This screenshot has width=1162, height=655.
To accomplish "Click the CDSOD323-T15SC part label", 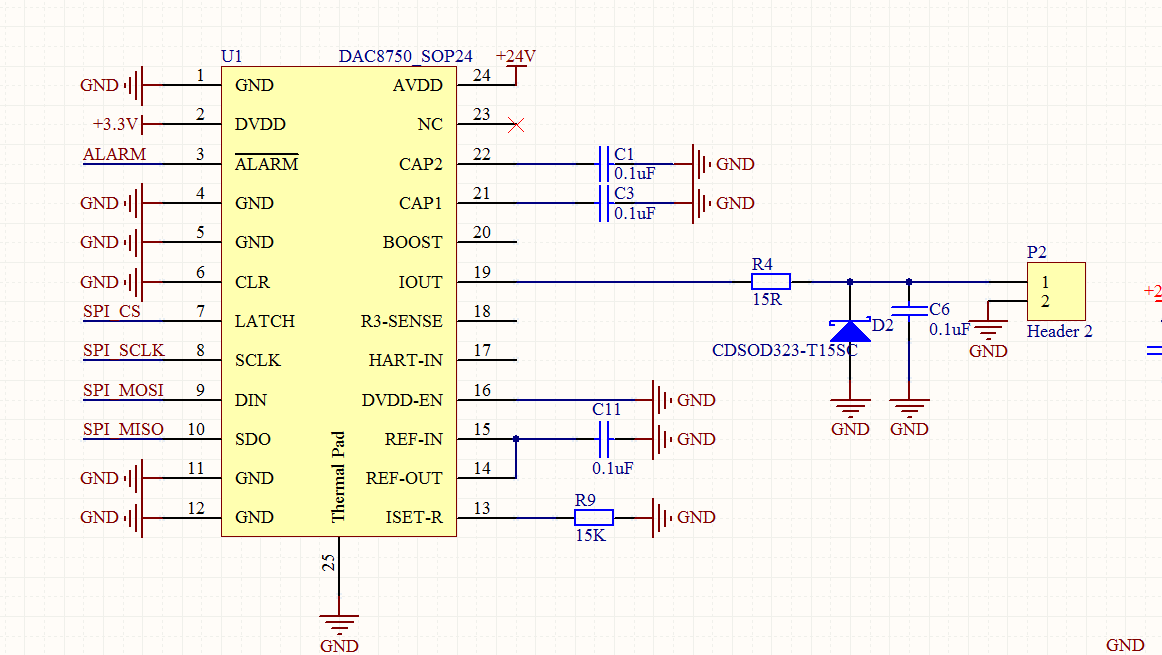I will click(784, 350).
